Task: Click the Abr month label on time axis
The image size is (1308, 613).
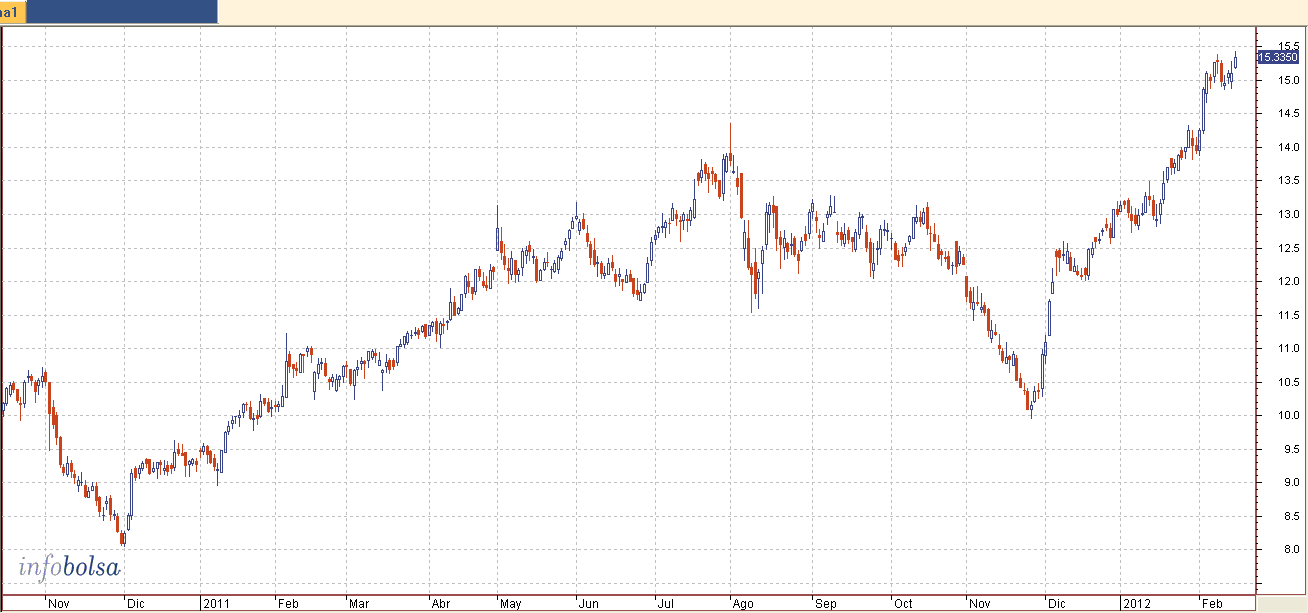Action: [440, 604]
